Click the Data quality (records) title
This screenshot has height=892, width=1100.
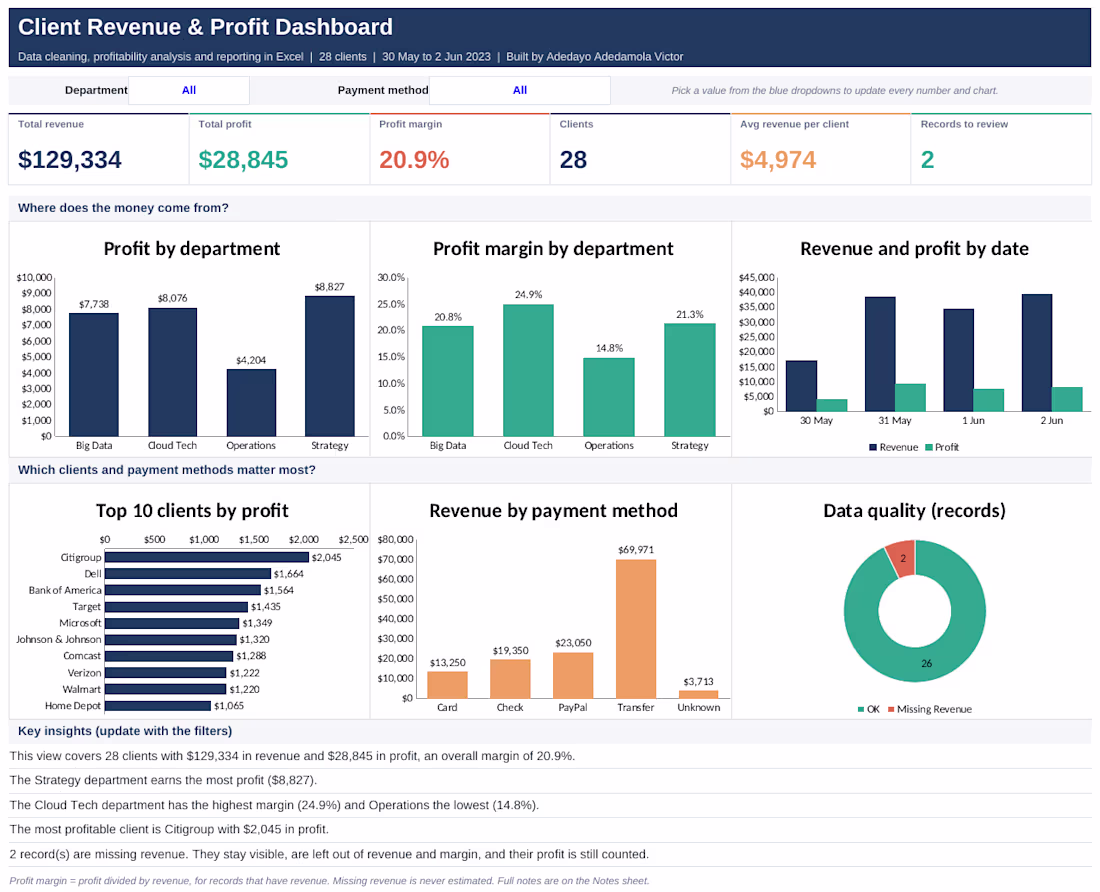pyautogui.click(x=914, y=511)
